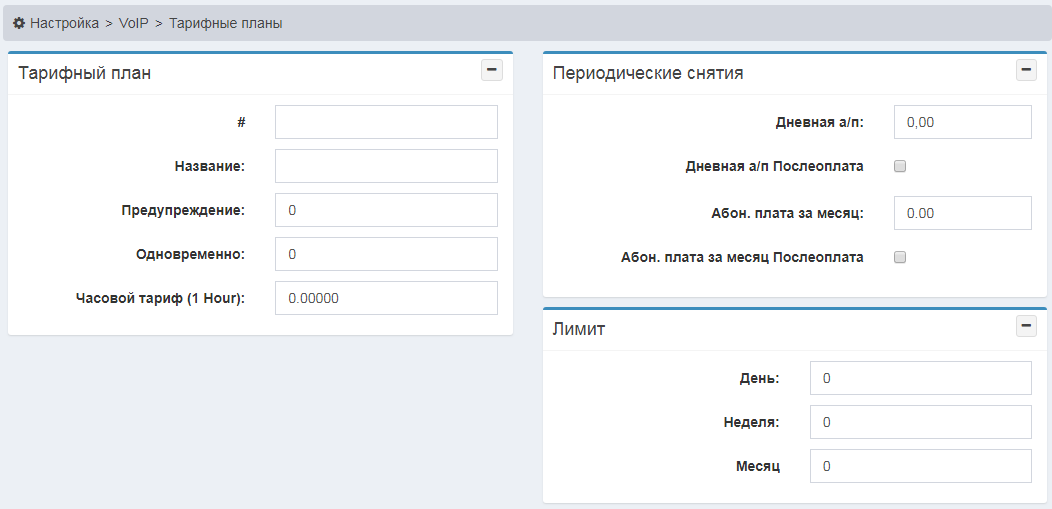Viewport: 1052px width, 509px height.
Task: Click the Дневная а/п amount field
Action: [x=962, y=122]
